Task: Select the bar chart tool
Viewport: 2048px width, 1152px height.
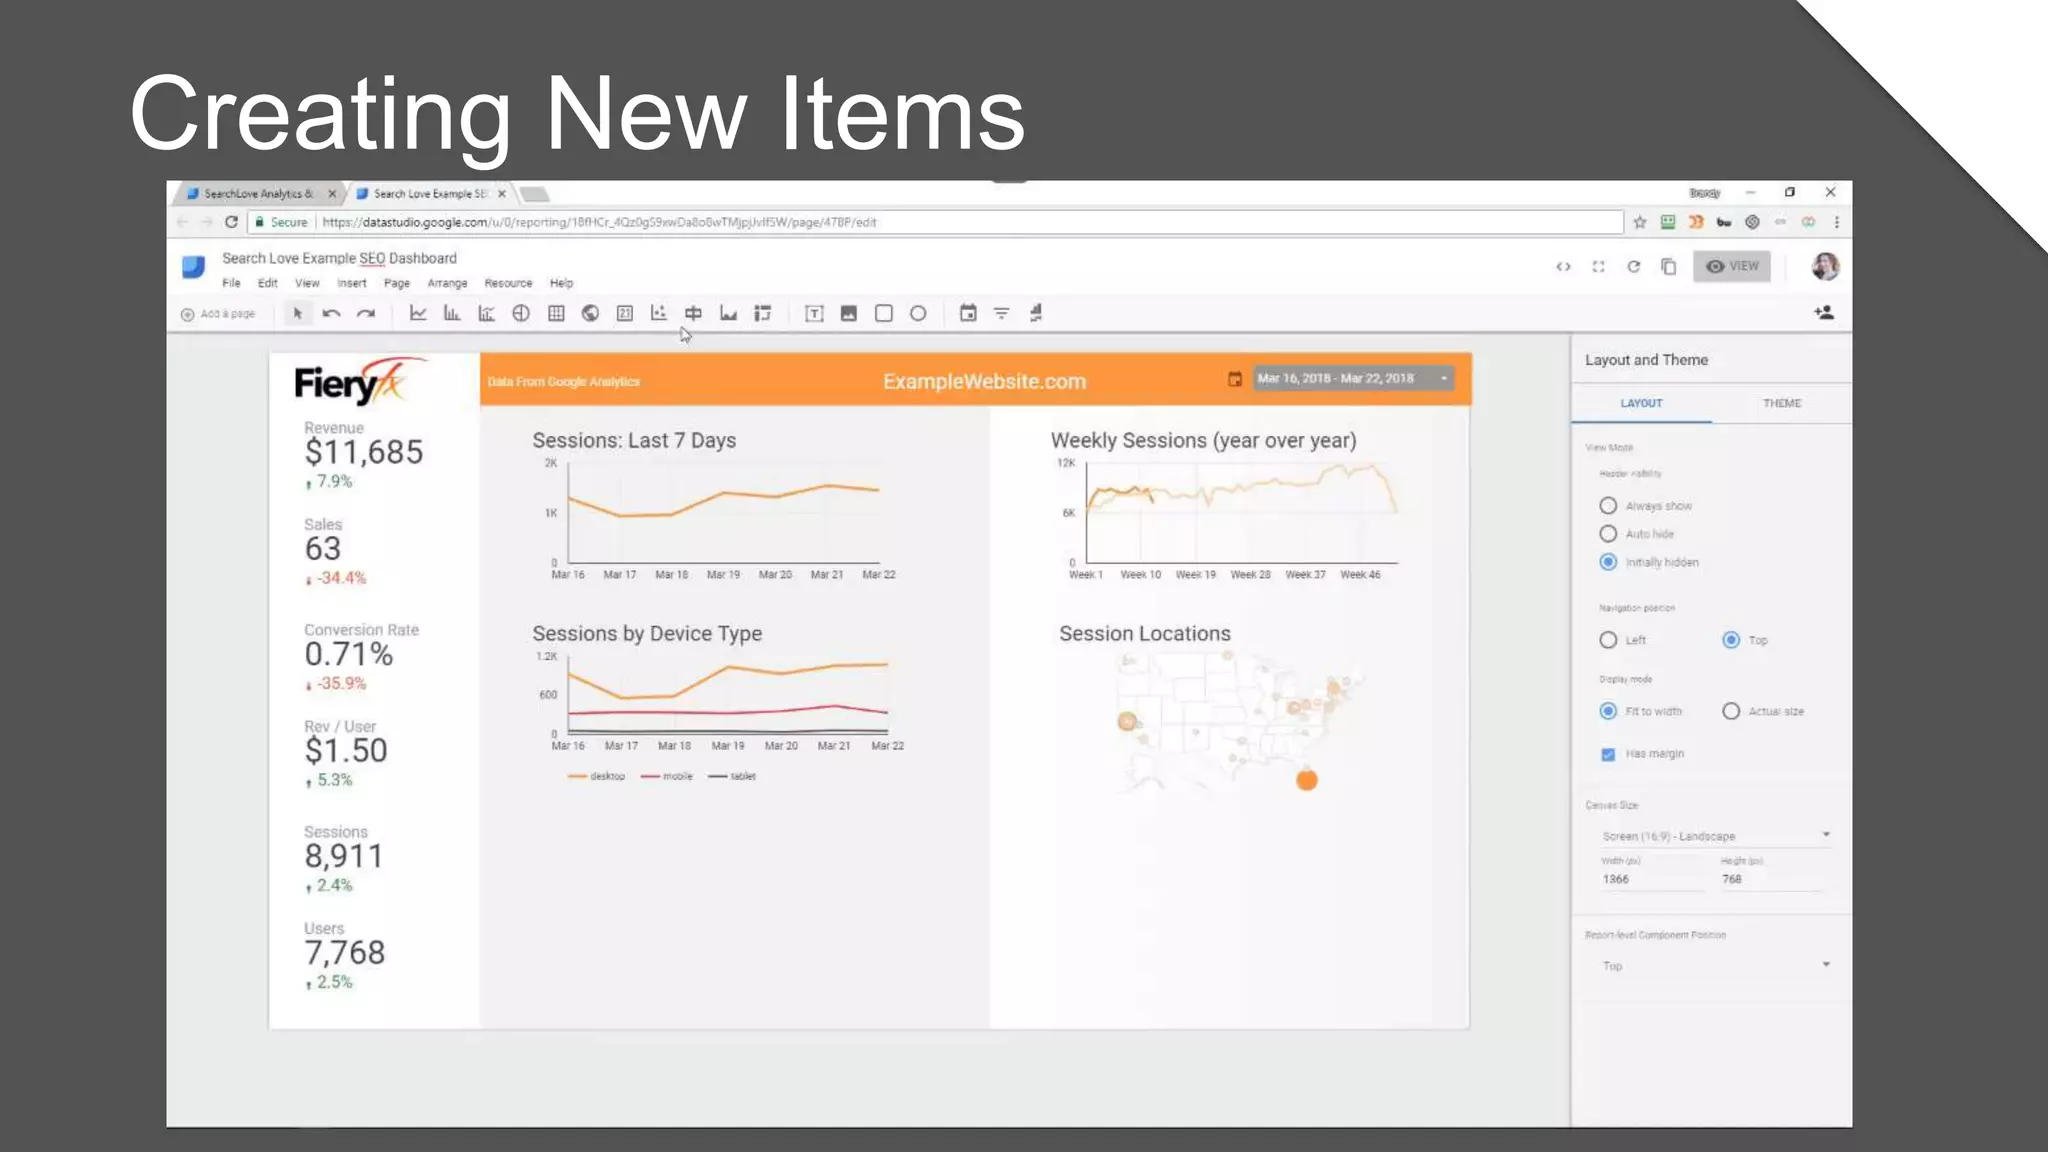Action: (452, 314)
